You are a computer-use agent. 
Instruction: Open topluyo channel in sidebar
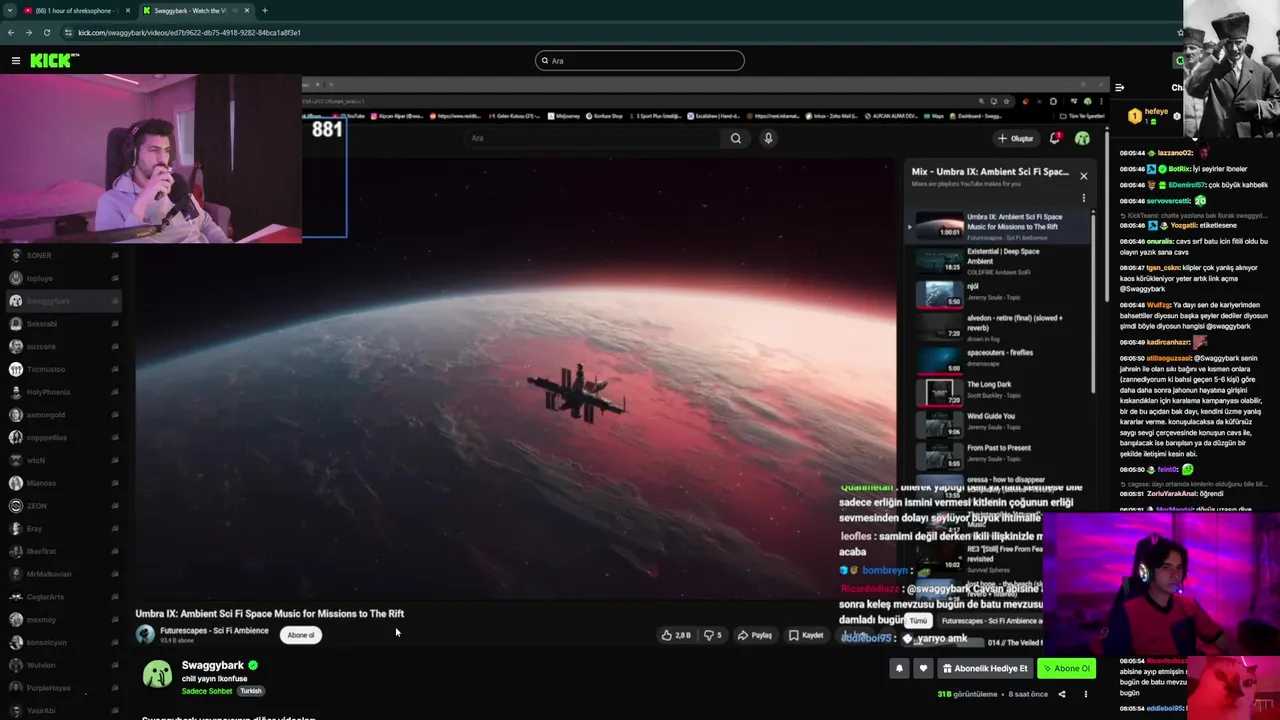[62, 278]
